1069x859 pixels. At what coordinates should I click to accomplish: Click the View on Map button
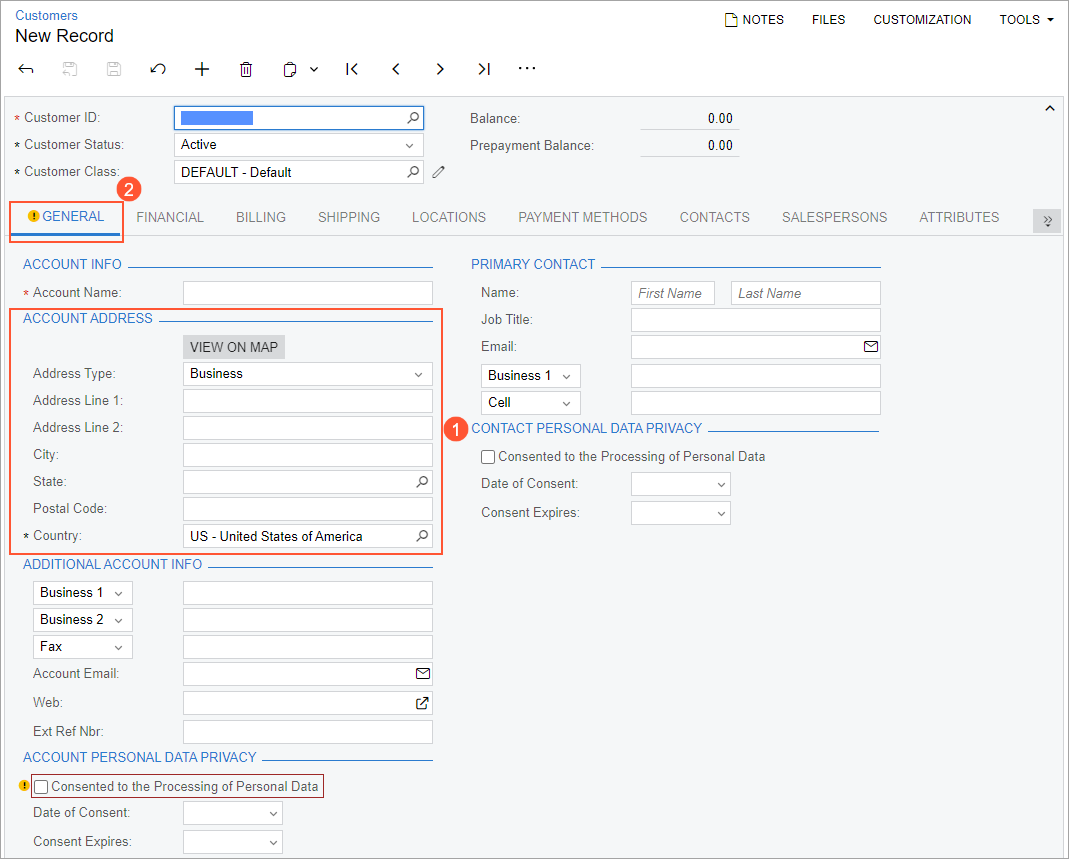(x=235, y=347)
